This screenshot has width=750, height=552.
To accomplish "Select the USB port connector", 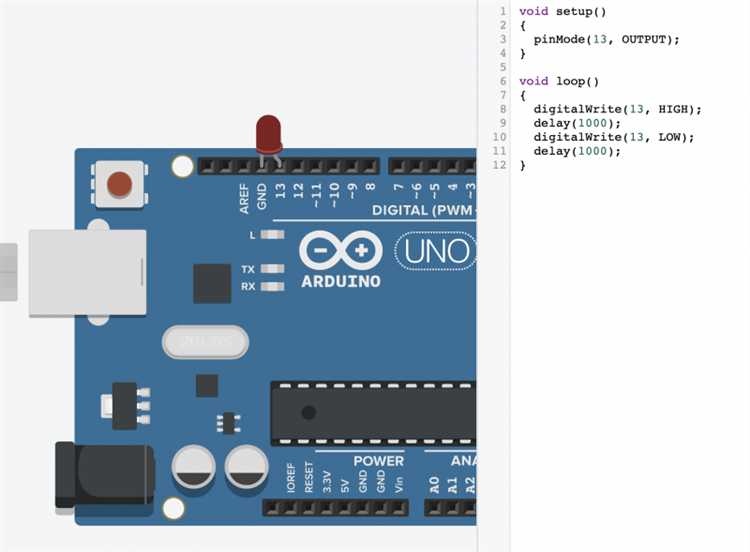I will point(88,272).
